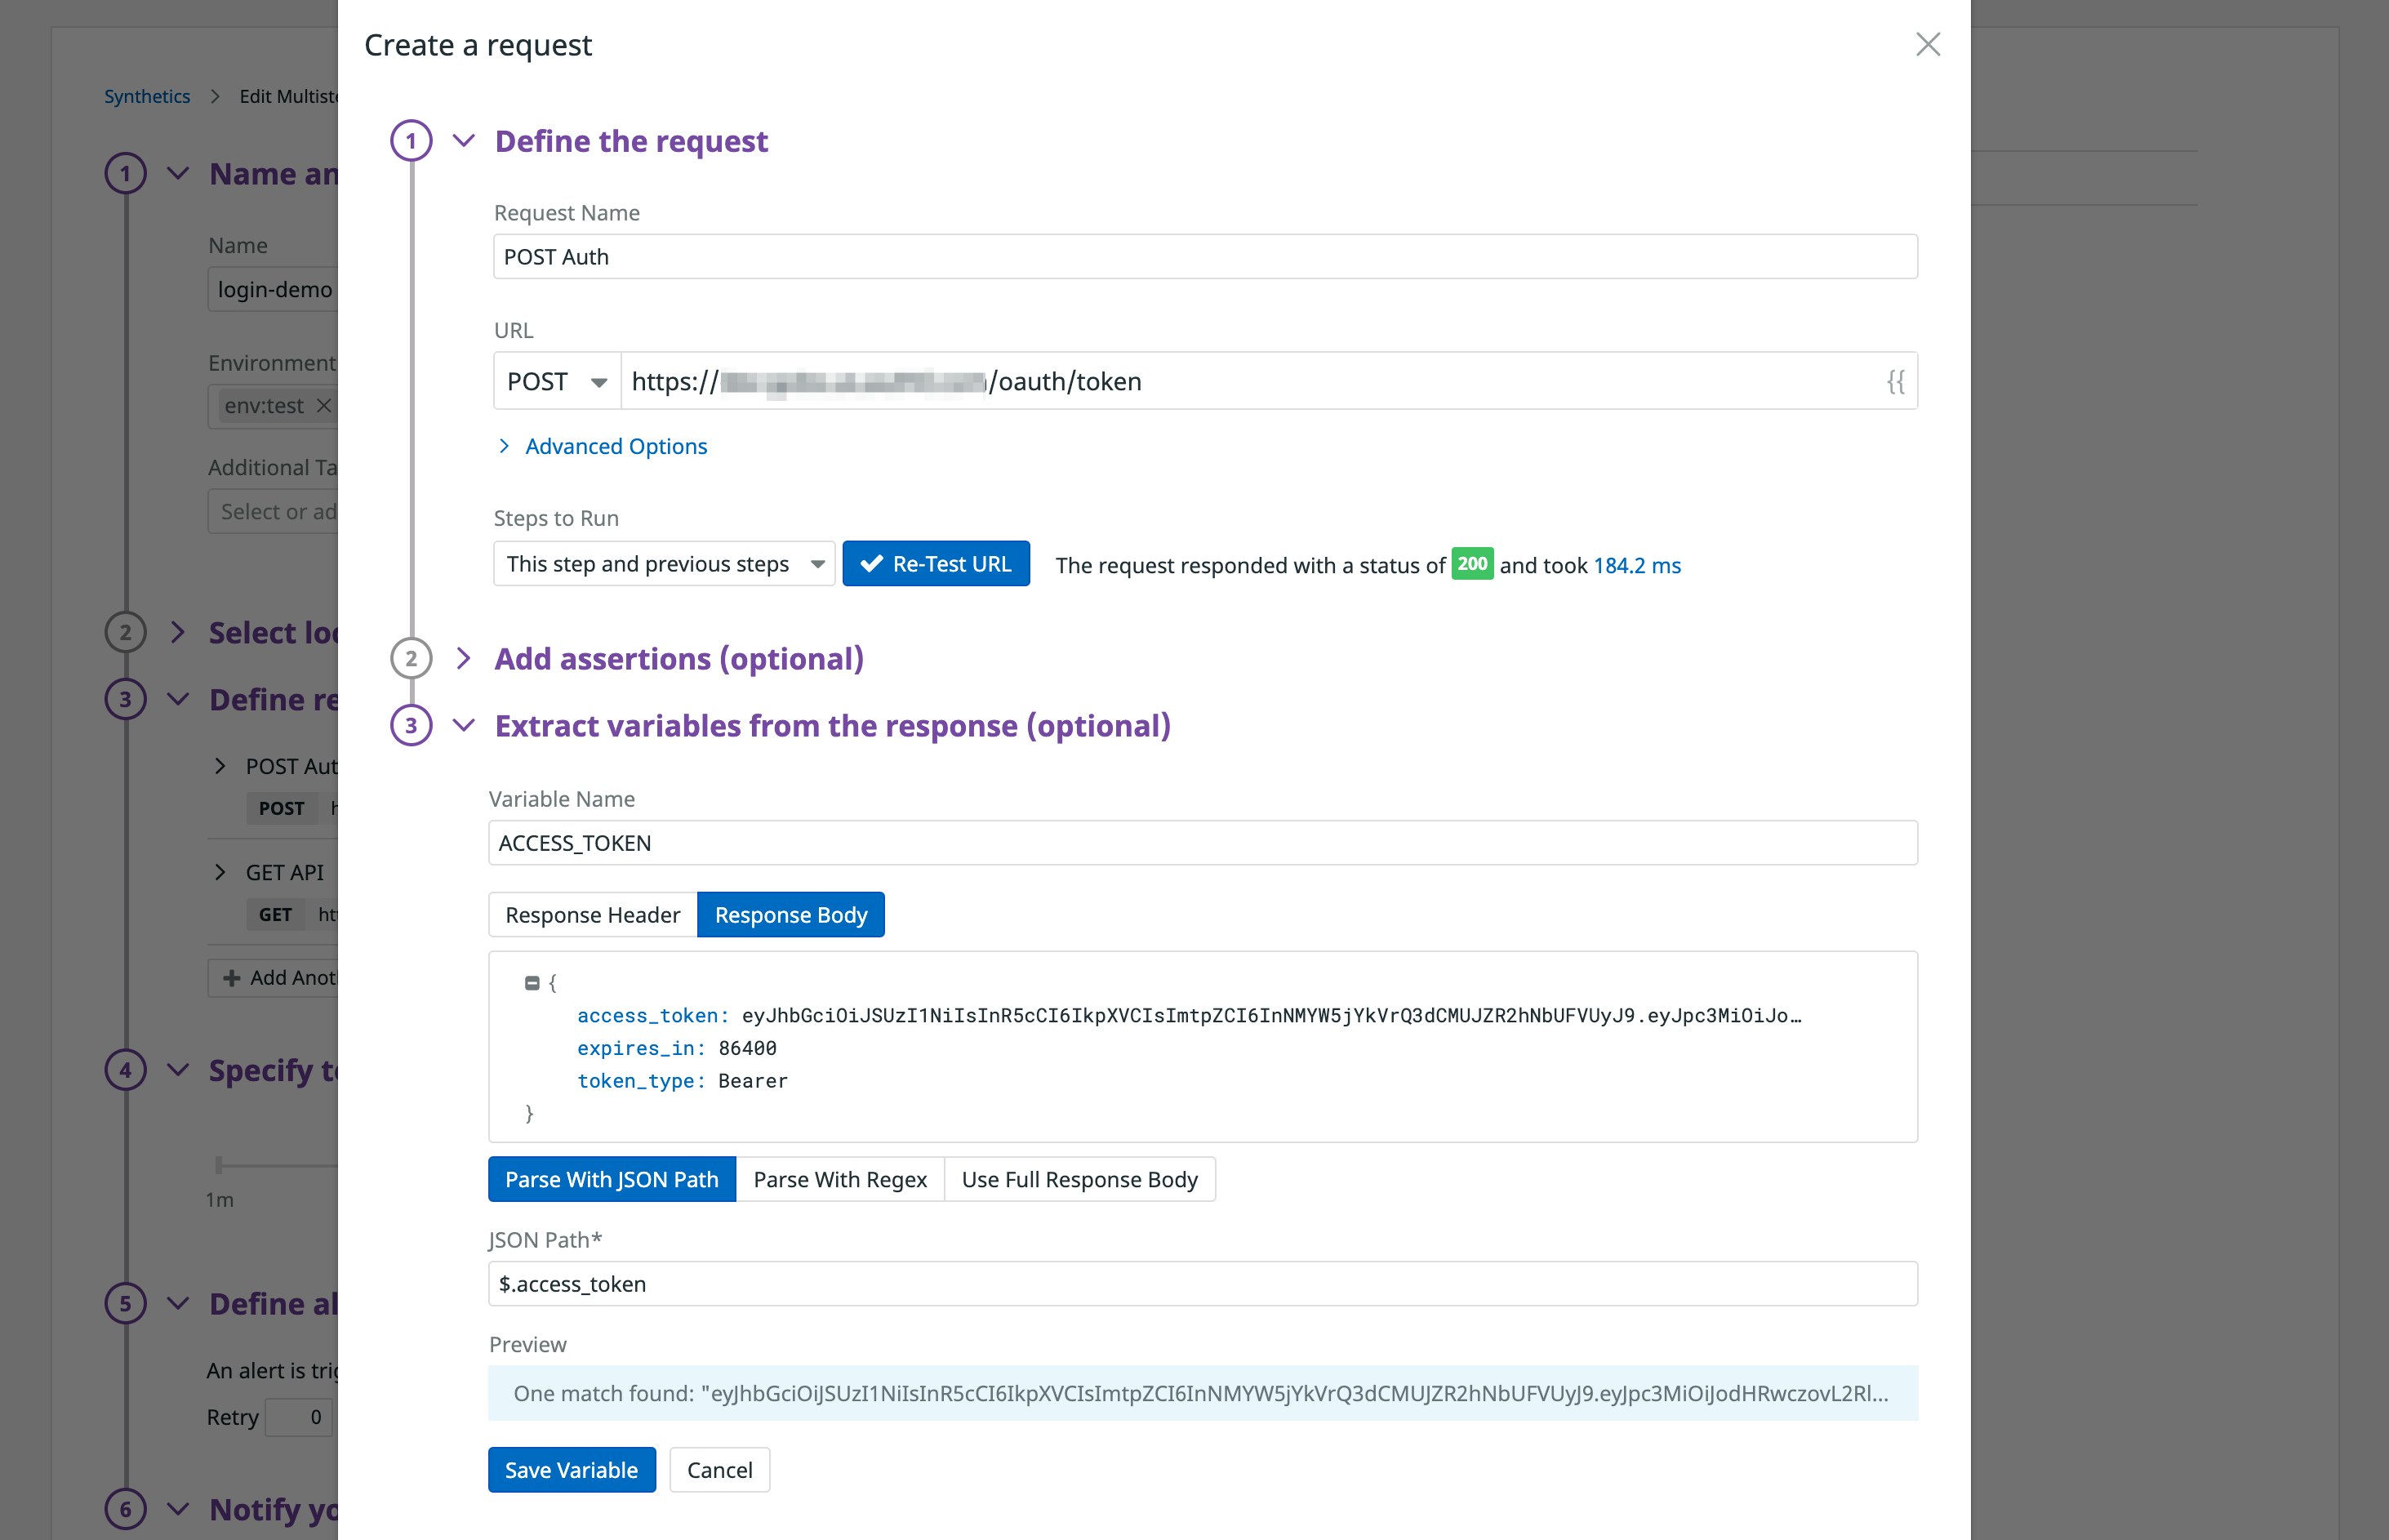
Task: Switch to the Response Header tab
Action: (592, 915)
